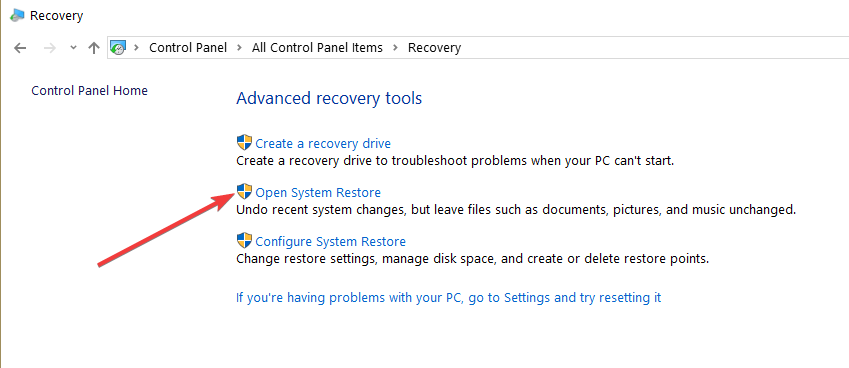Launch Open System Restore link
This screenshot has width=849, height=368.
click(x=318, y=193)
